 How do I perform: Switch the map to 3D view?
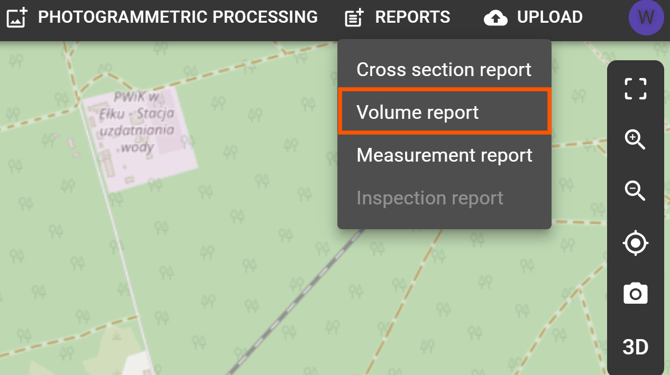point(635,347)
